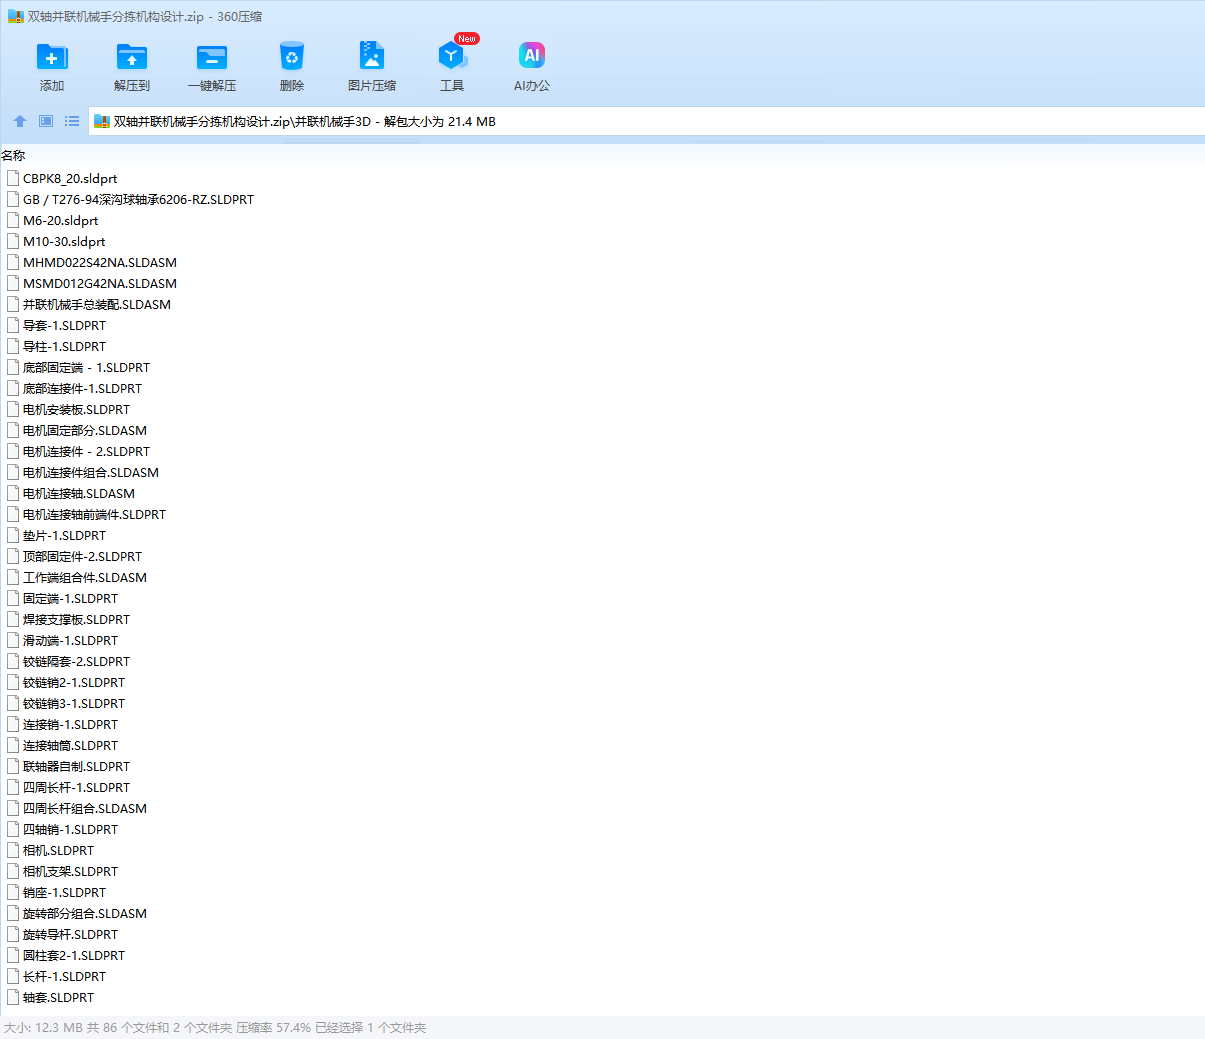1205x1039 pixels.
Task: Switch to large icon view mode
Action: pyautogui.click(x=46, y=121)
